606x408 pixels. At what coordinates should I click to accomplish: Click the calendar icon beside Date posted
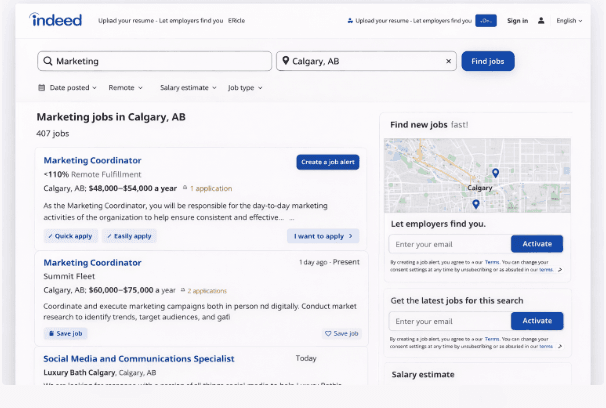pos(42,88)
